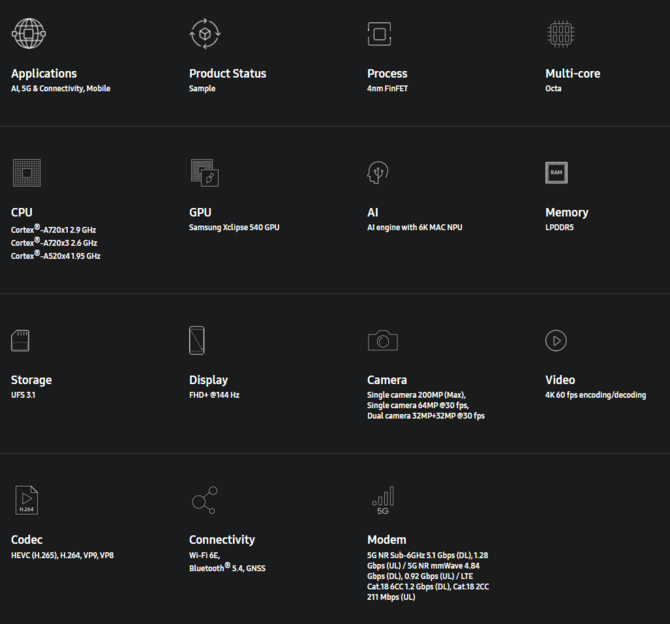
Task: Click the AI head icon
Action: coord(378,173)
